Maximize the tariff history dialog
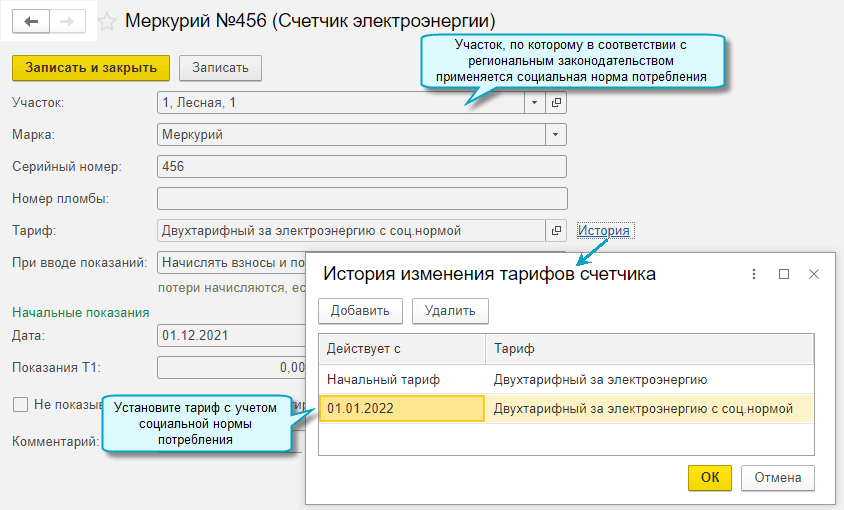The width and height of the screenshot is (844, 510). click(784, 274)
